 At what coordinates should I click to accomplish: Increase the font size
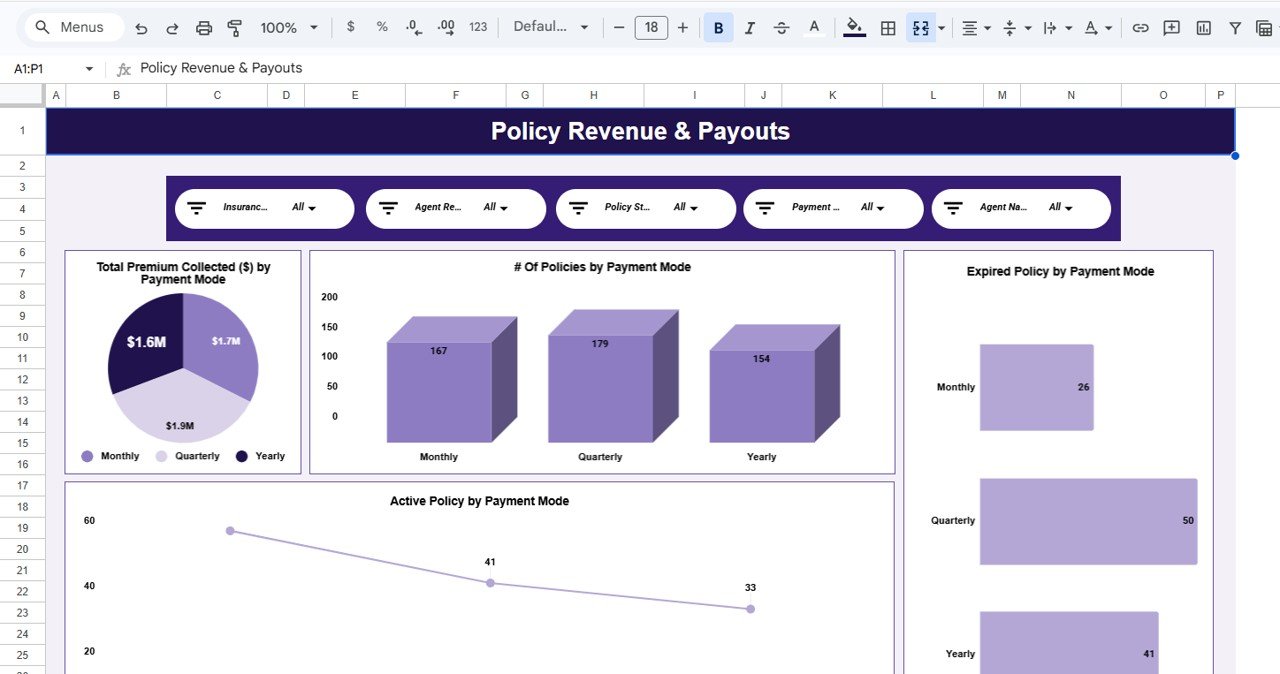coord(682,27)
